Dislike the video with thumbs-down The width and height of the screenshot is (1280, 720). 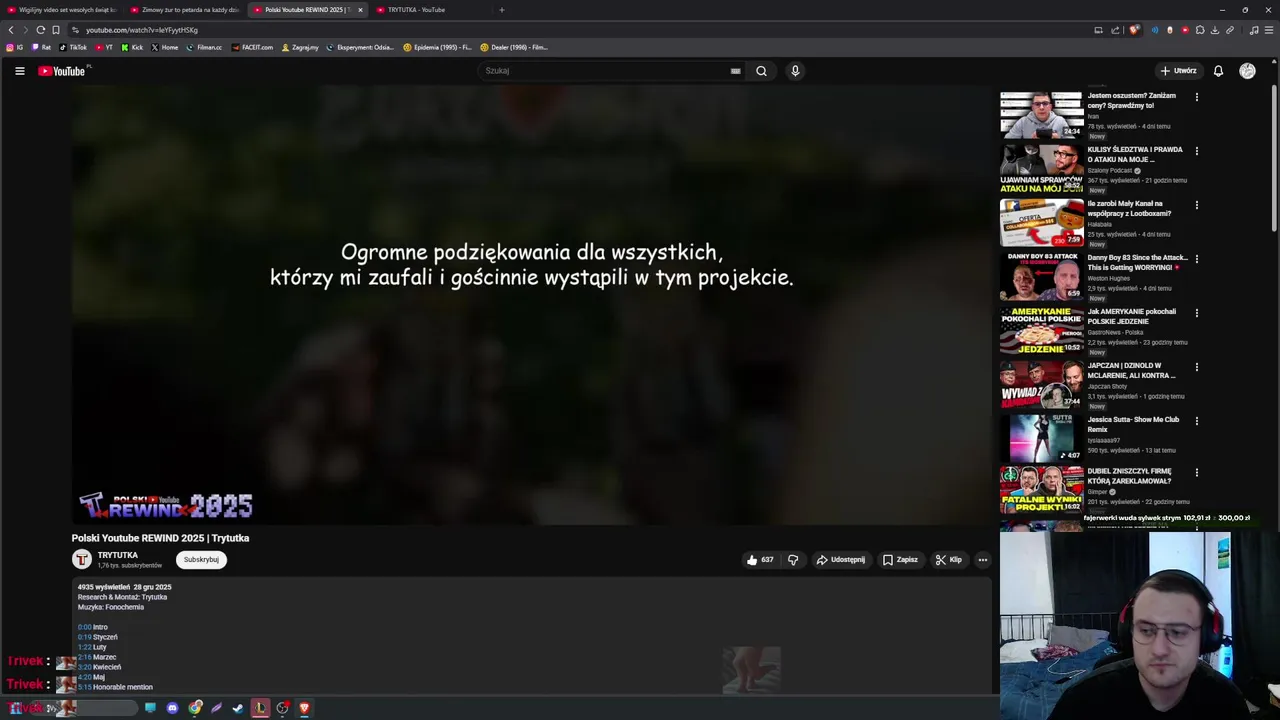(x=793, y=560)
